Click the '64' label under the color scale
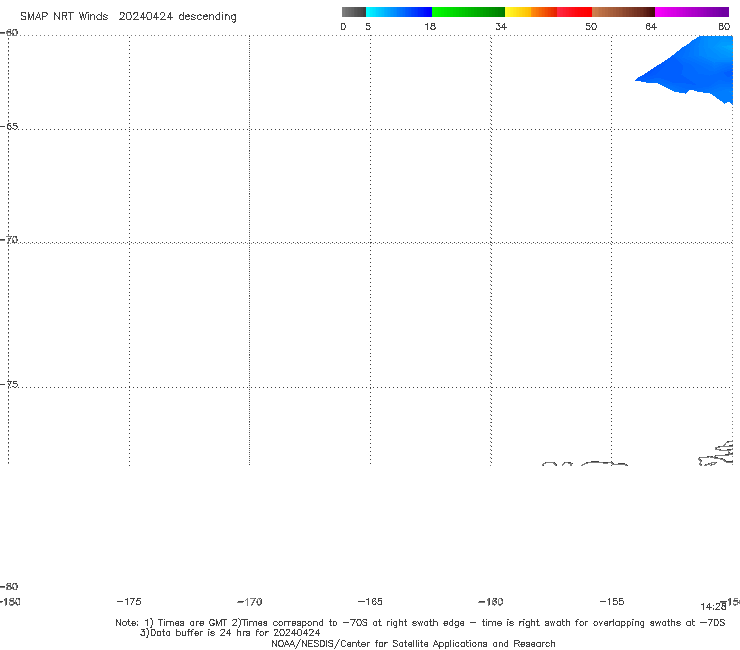Image resolution: width=740 pixels, height=650 pixels. click(651, 26)
